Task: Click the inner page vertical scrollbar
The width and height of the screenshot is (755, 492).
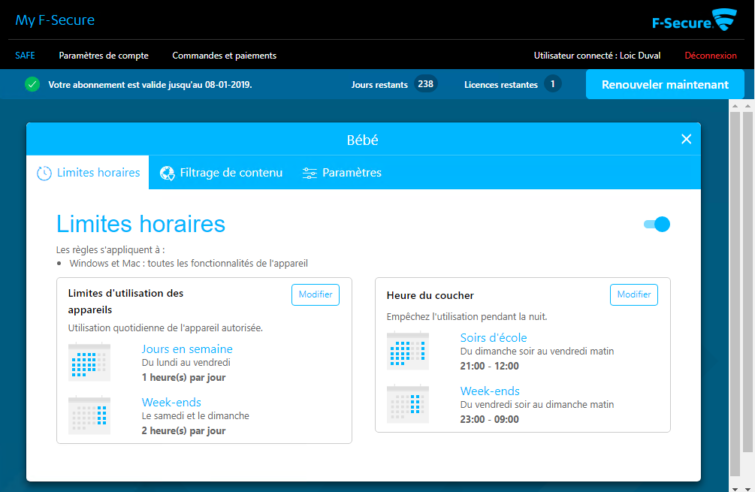Action: click(x=735, y=294)
